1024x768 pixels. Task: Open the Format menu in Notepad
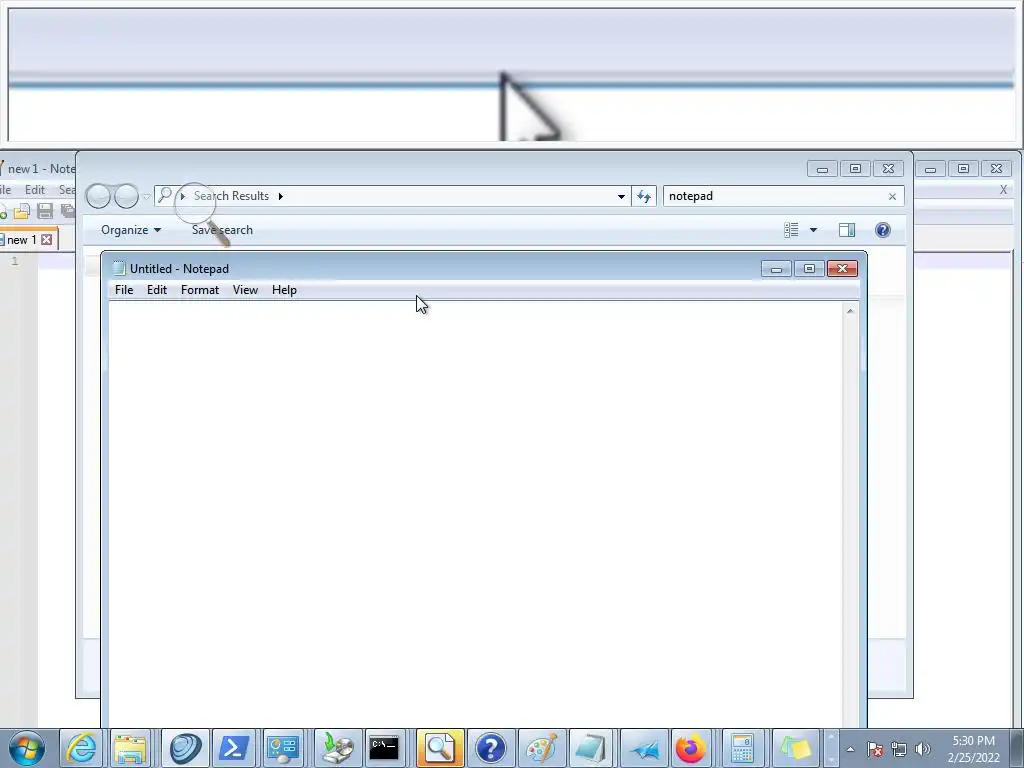point(200,290)
